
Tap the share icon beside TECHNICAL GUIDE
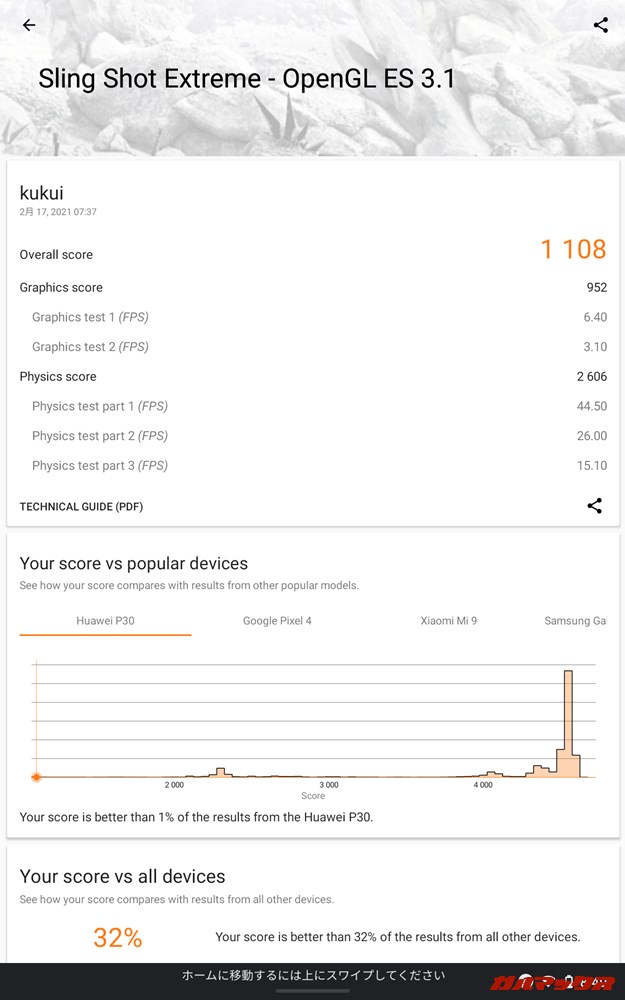tap(595, 506)
